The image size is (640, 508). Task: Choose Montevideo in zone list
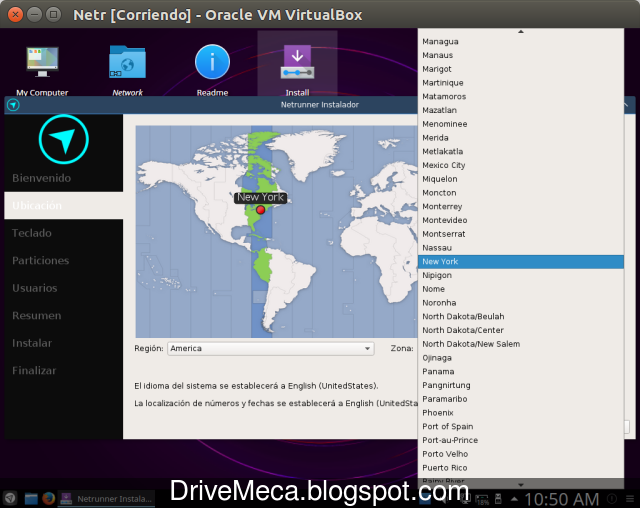521,220
